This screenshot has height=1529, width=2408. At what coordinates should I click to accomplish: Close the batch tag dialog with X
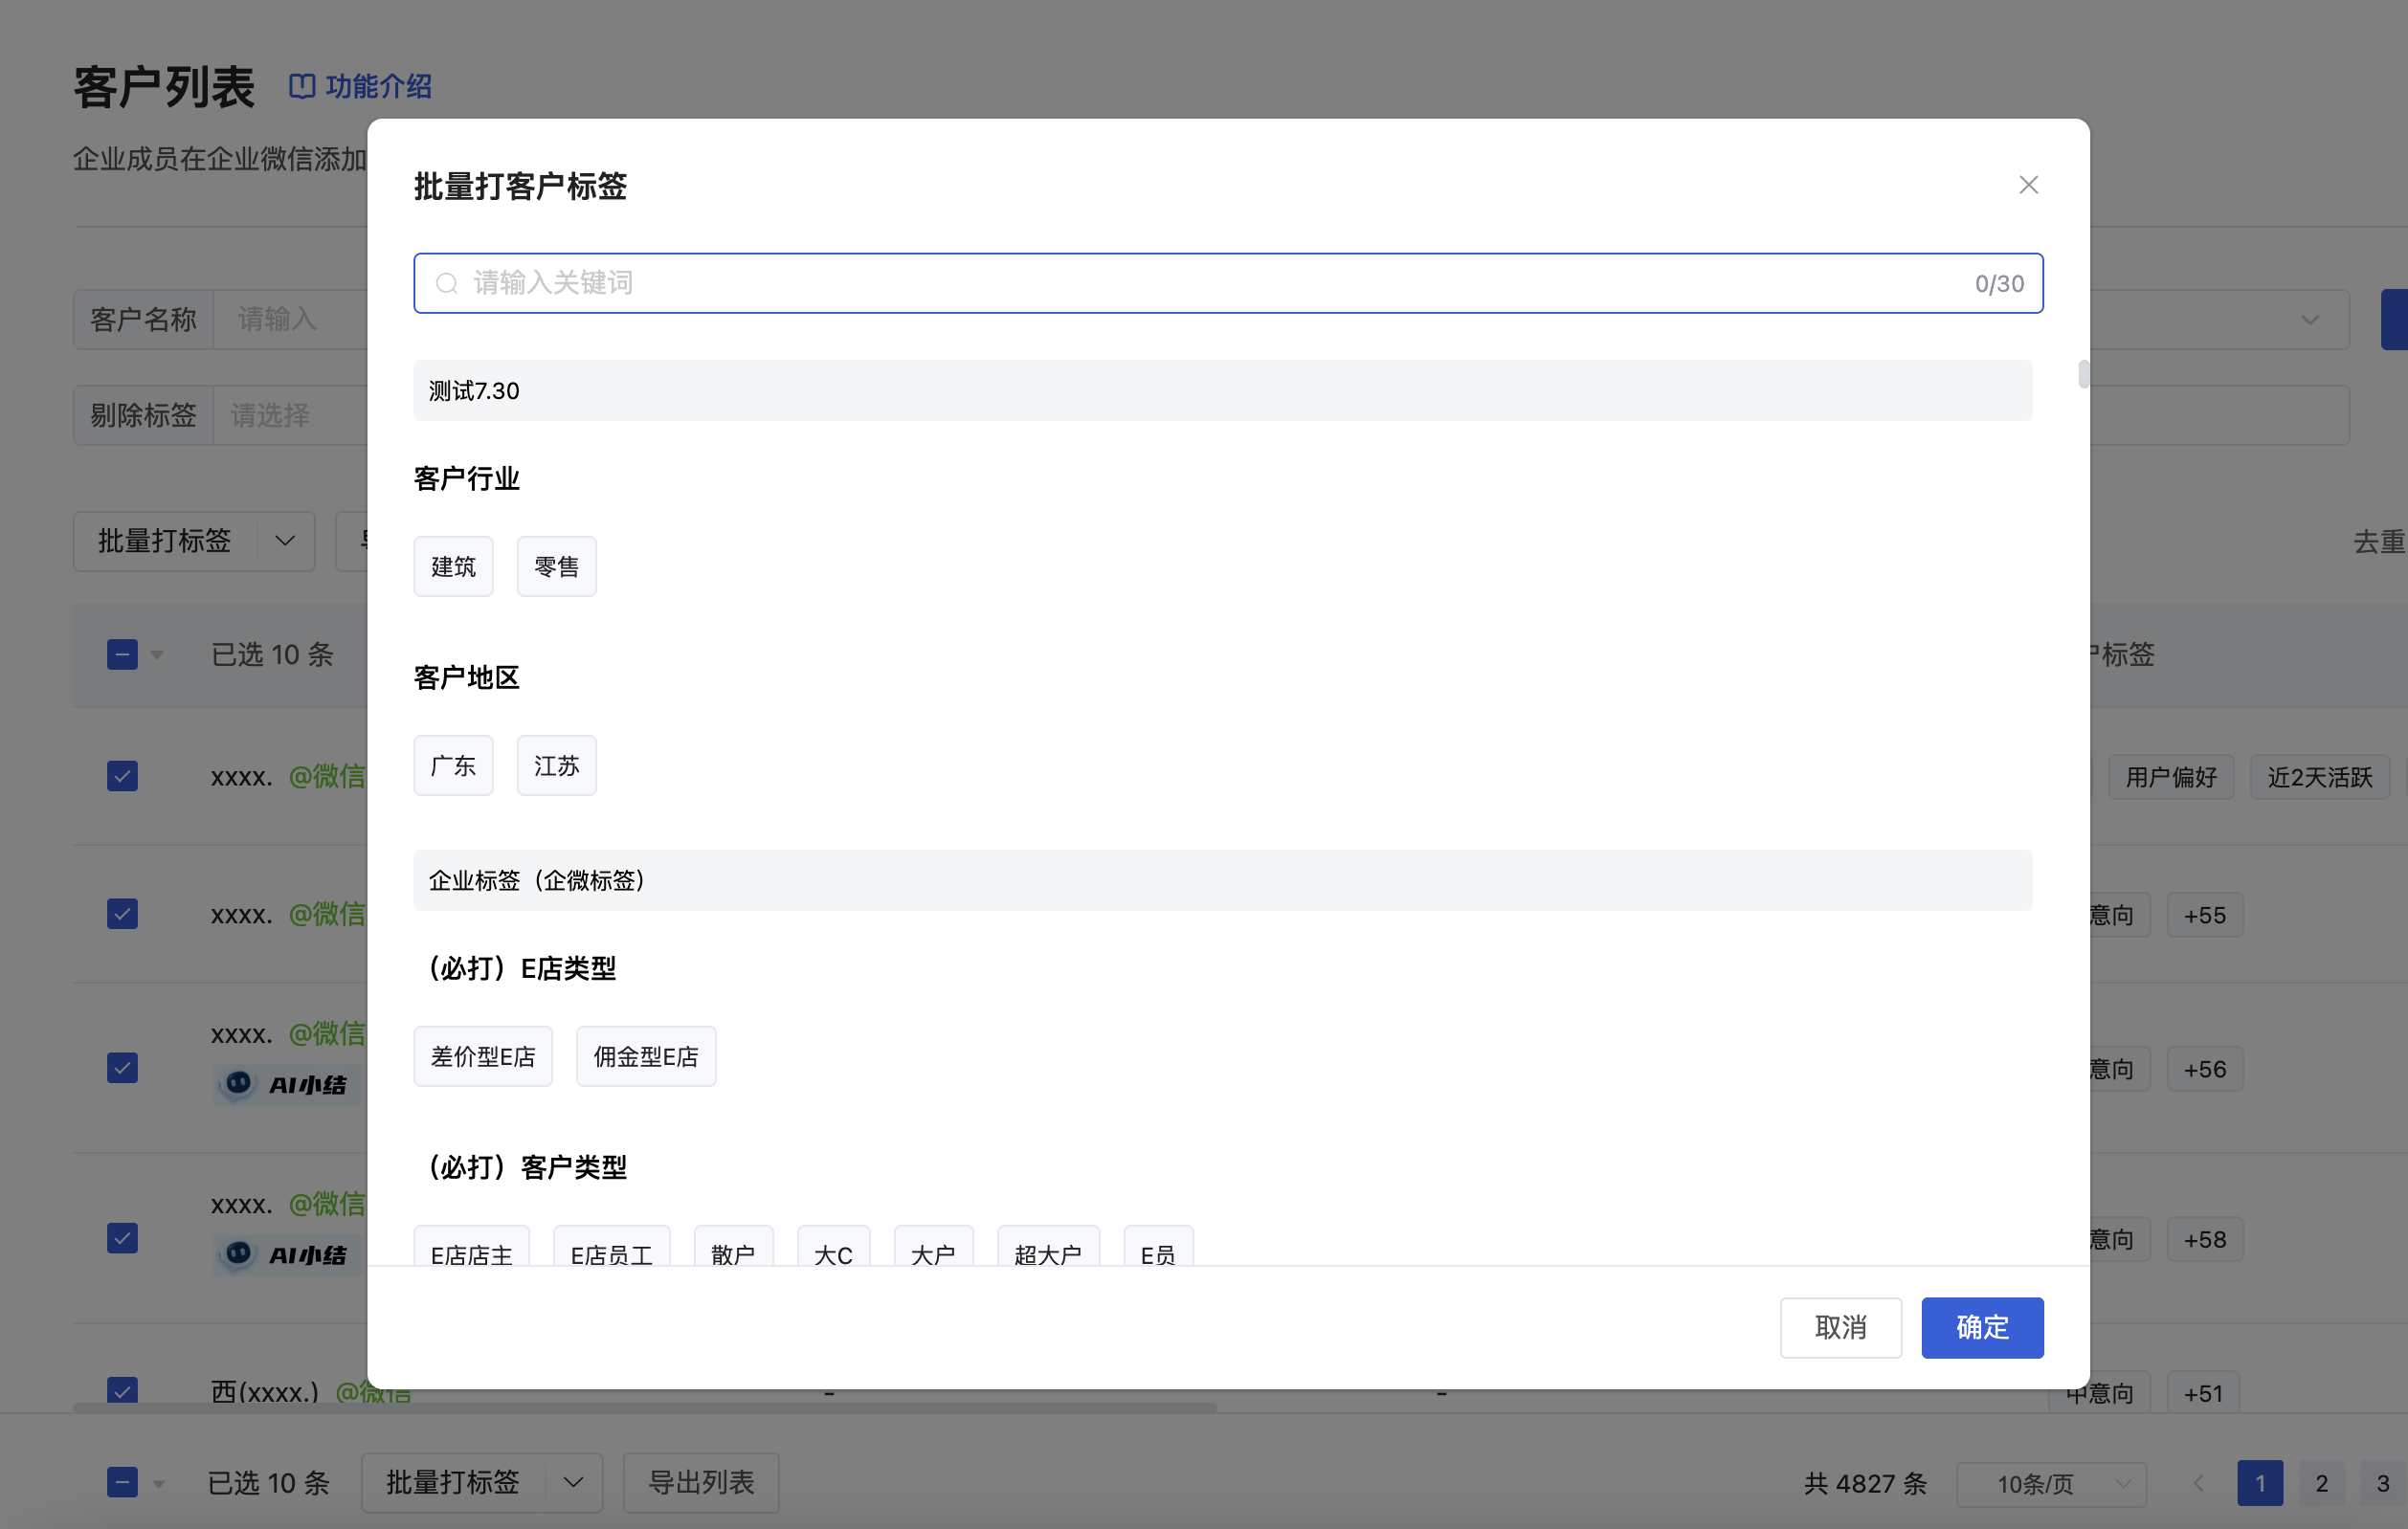tap(2028, 185)
